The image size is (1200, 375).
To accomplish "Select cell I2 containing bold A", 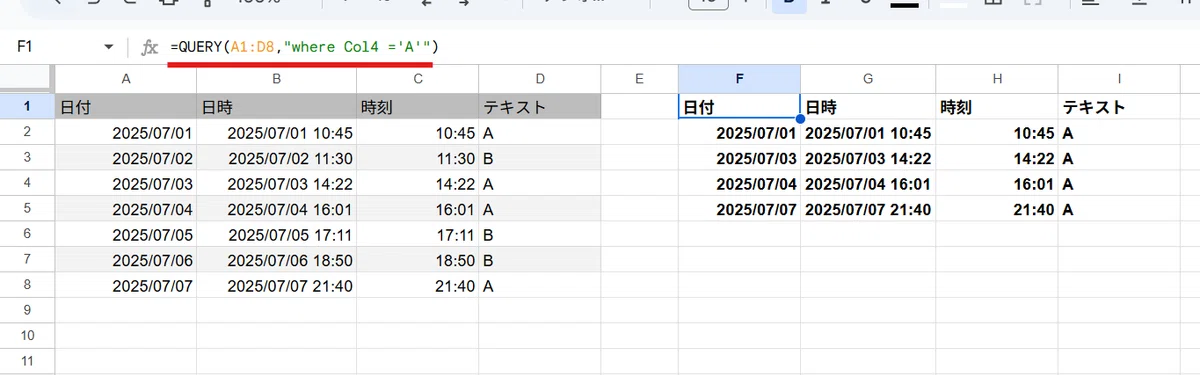I will click(1120, 133).
